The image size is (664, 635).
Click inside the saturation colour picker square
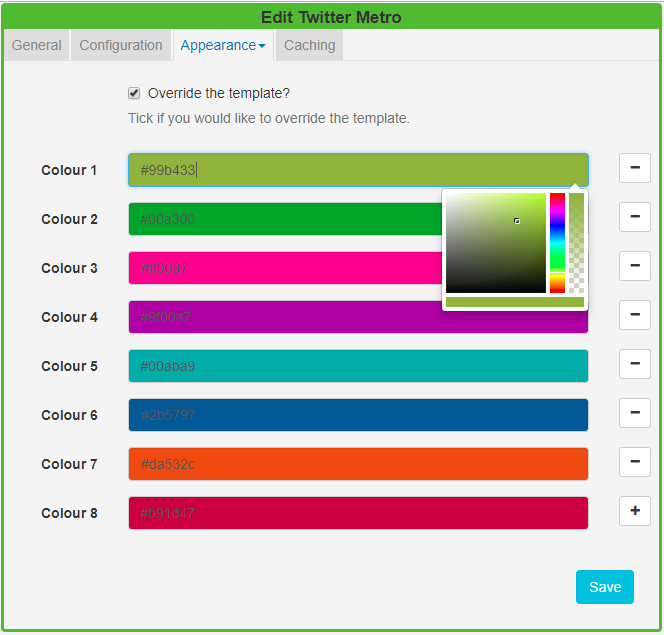point(495,243)
